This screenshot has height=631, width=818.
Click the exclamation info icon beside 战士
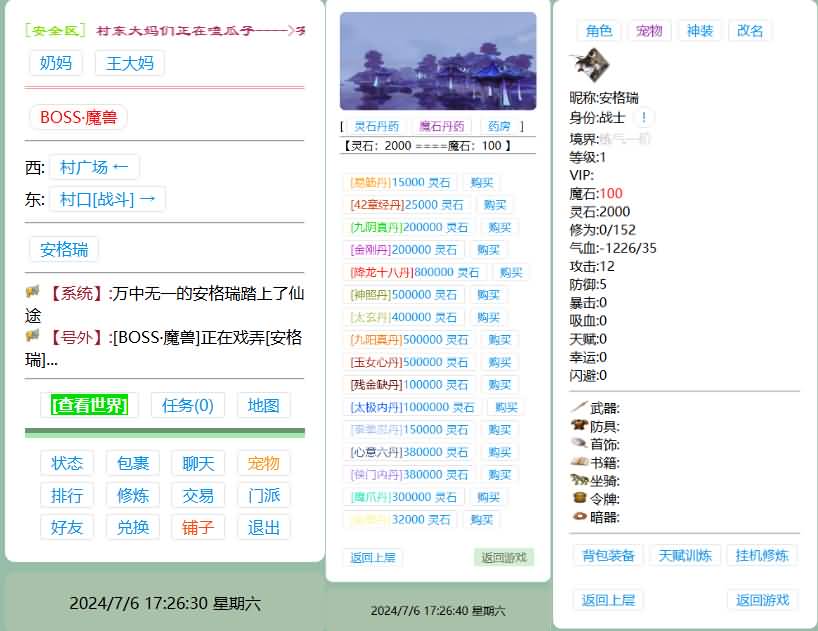pos(643,117)
